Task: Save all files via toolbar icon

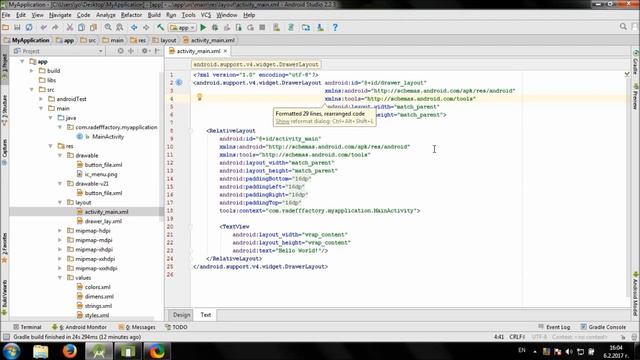Action: click(17, 27)
